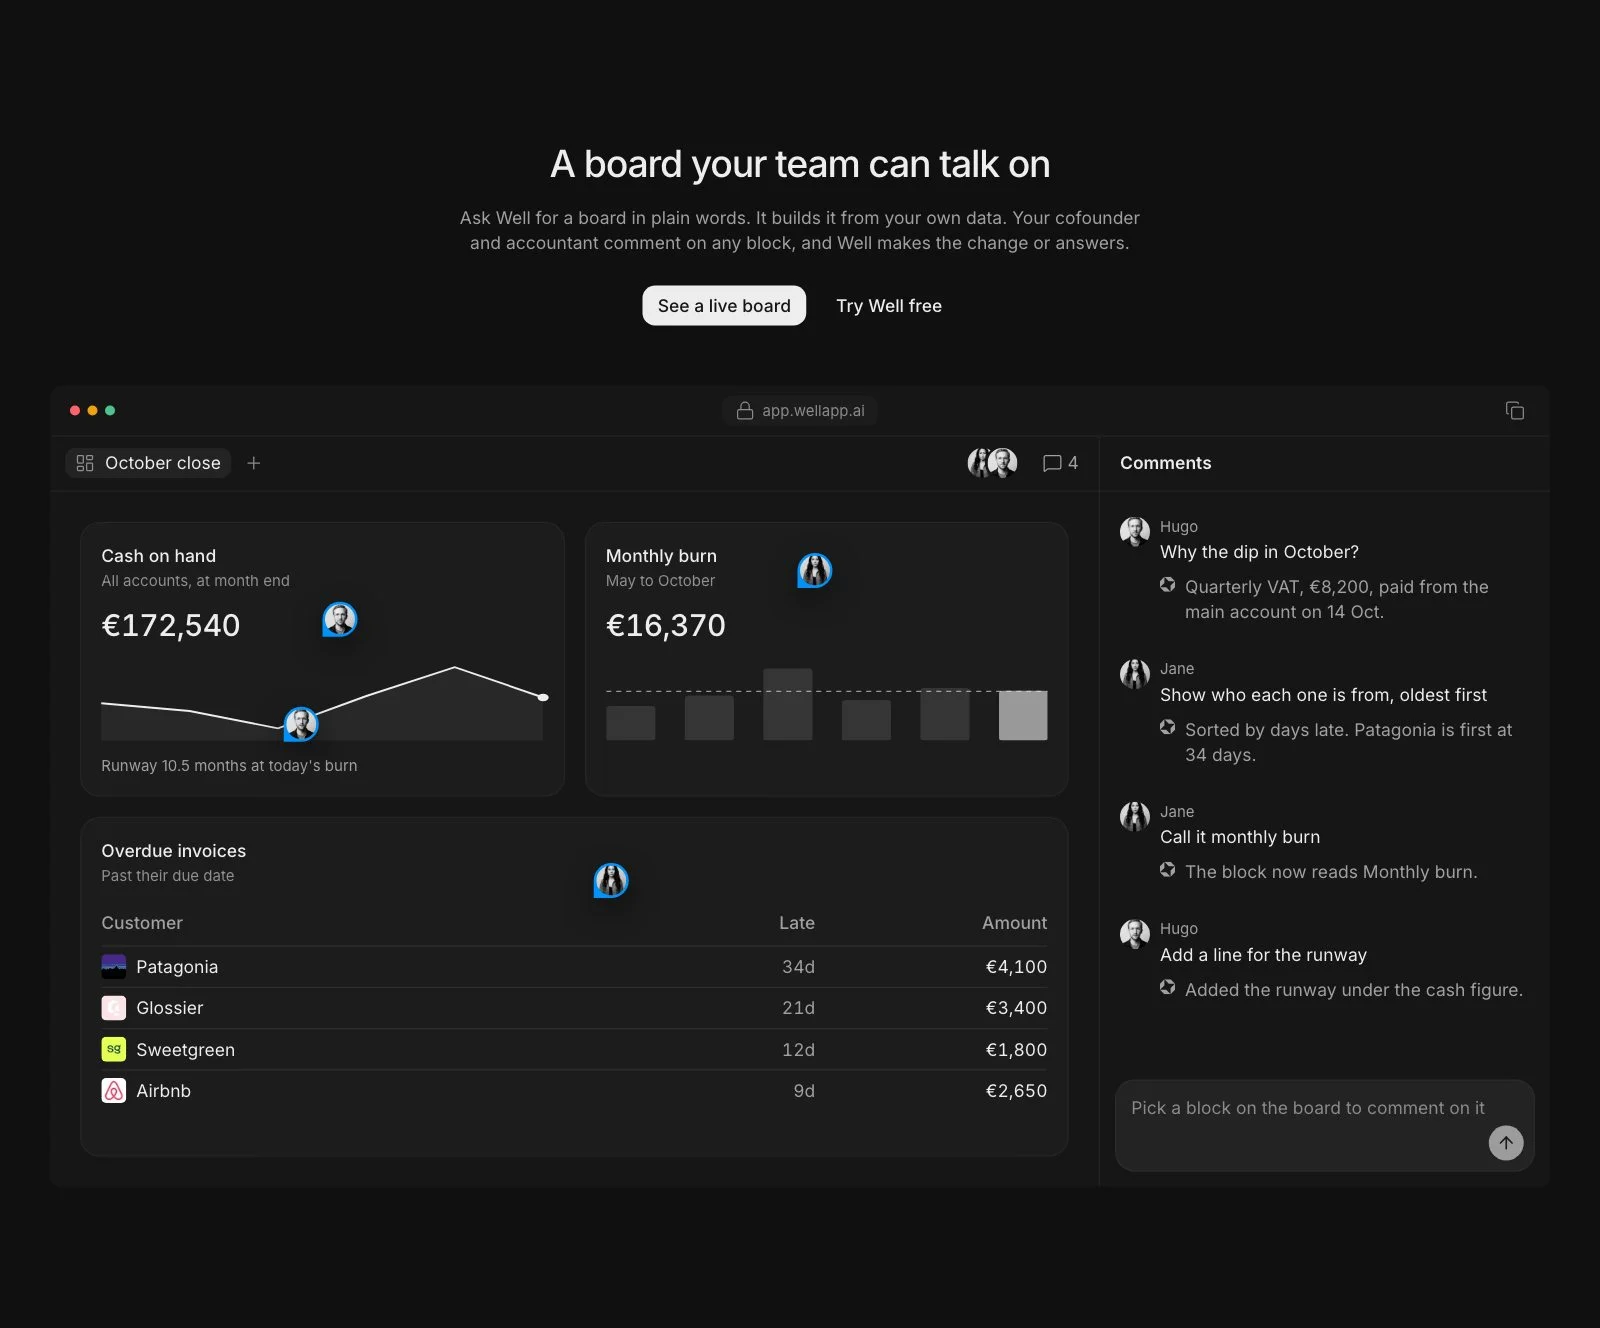Click the comment Add a line for the runway

[1263, 955]
